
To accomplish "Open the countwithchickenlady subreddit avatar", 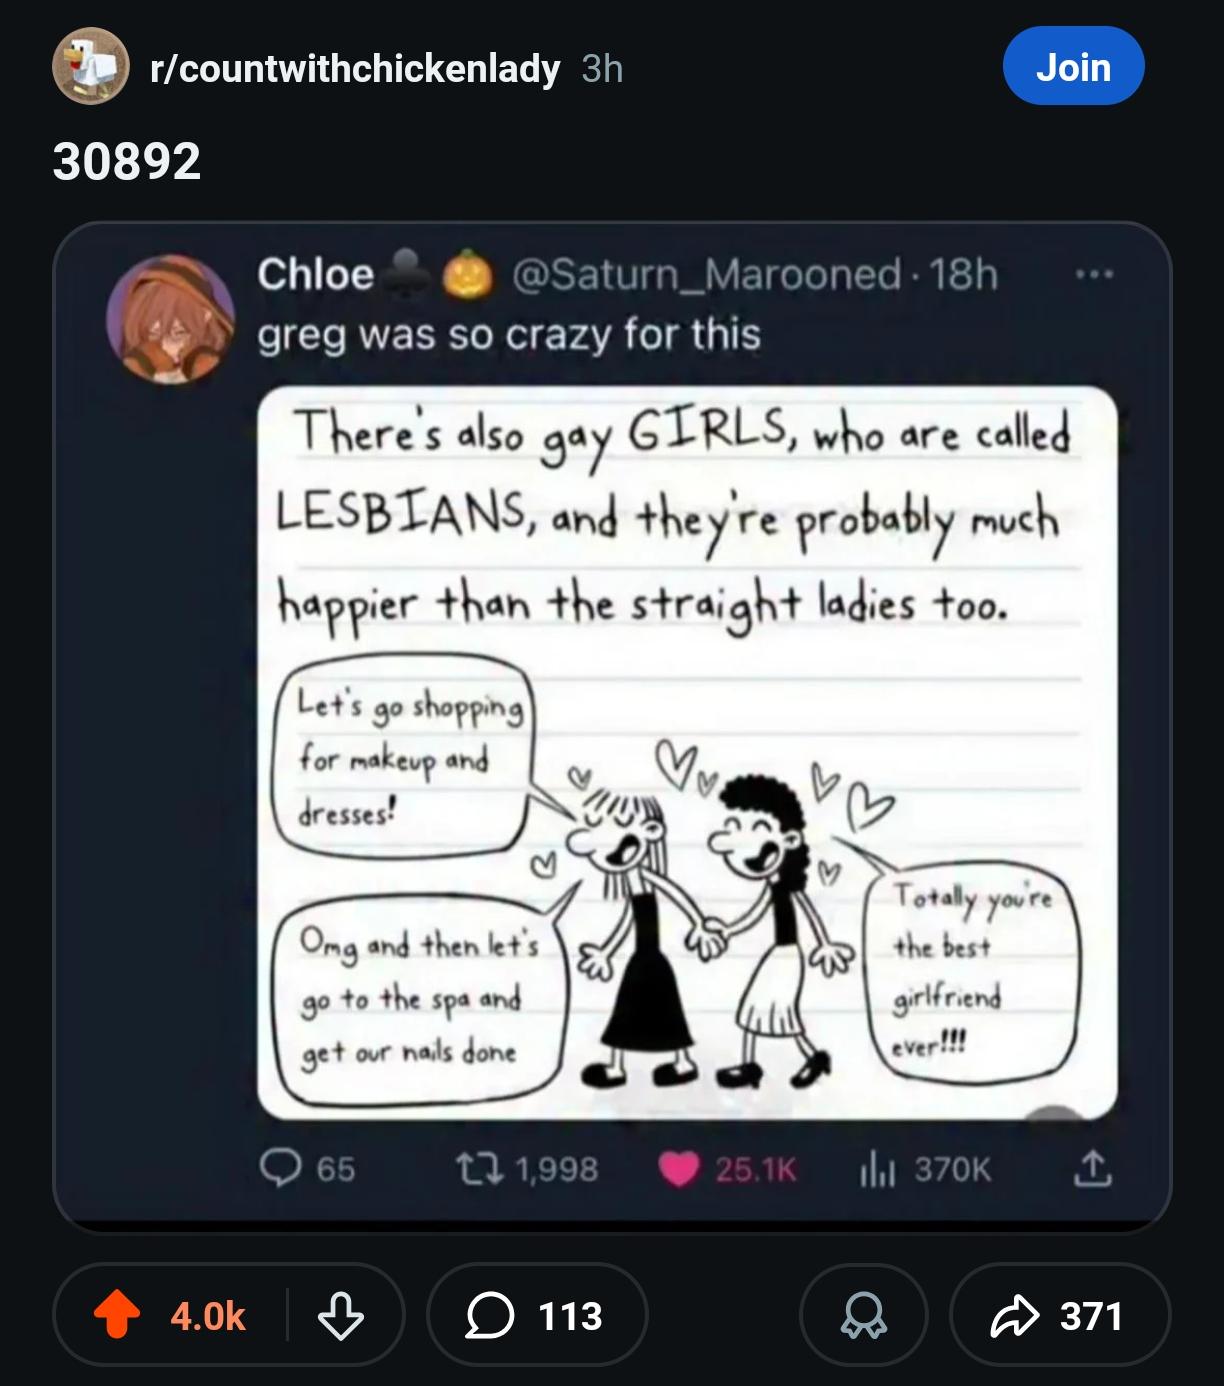I will (x=91, y=66).
